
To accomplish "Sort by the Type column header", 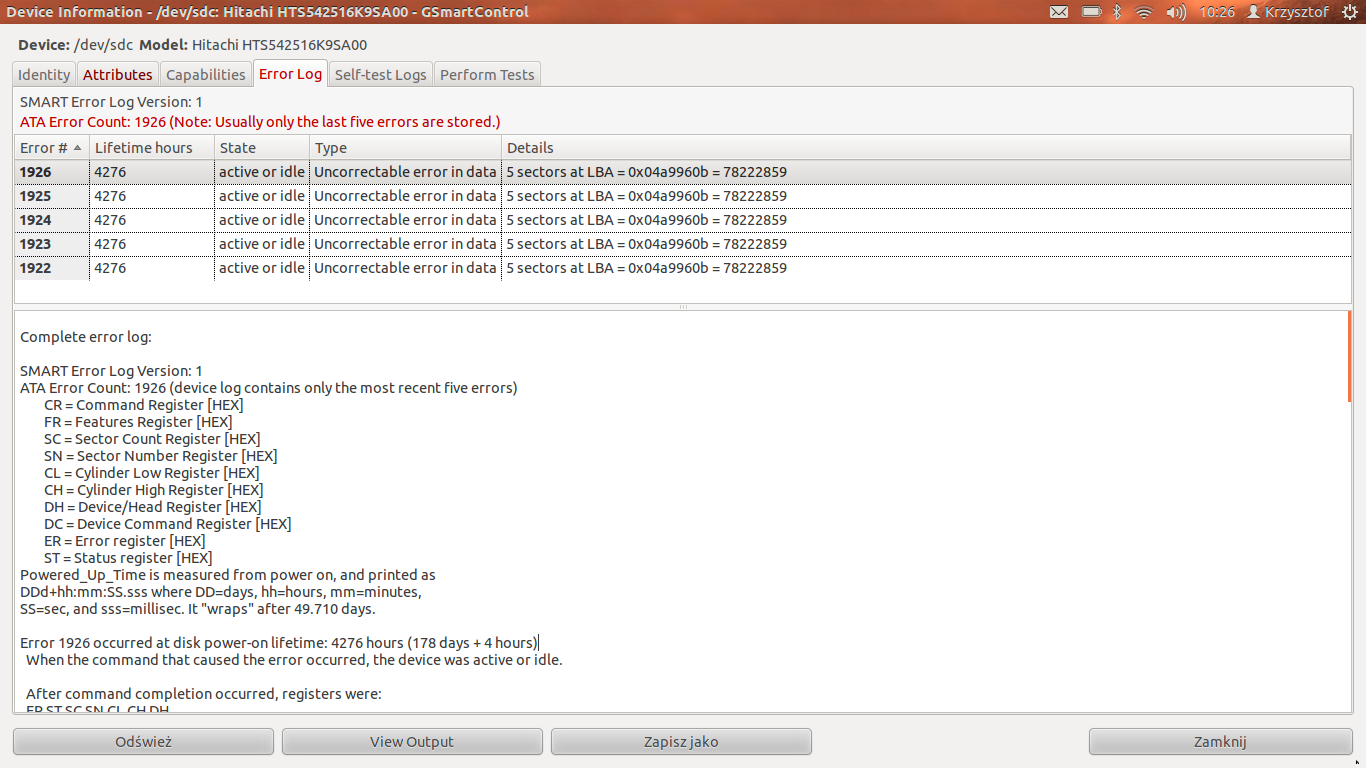I will [x=405, y=147].
